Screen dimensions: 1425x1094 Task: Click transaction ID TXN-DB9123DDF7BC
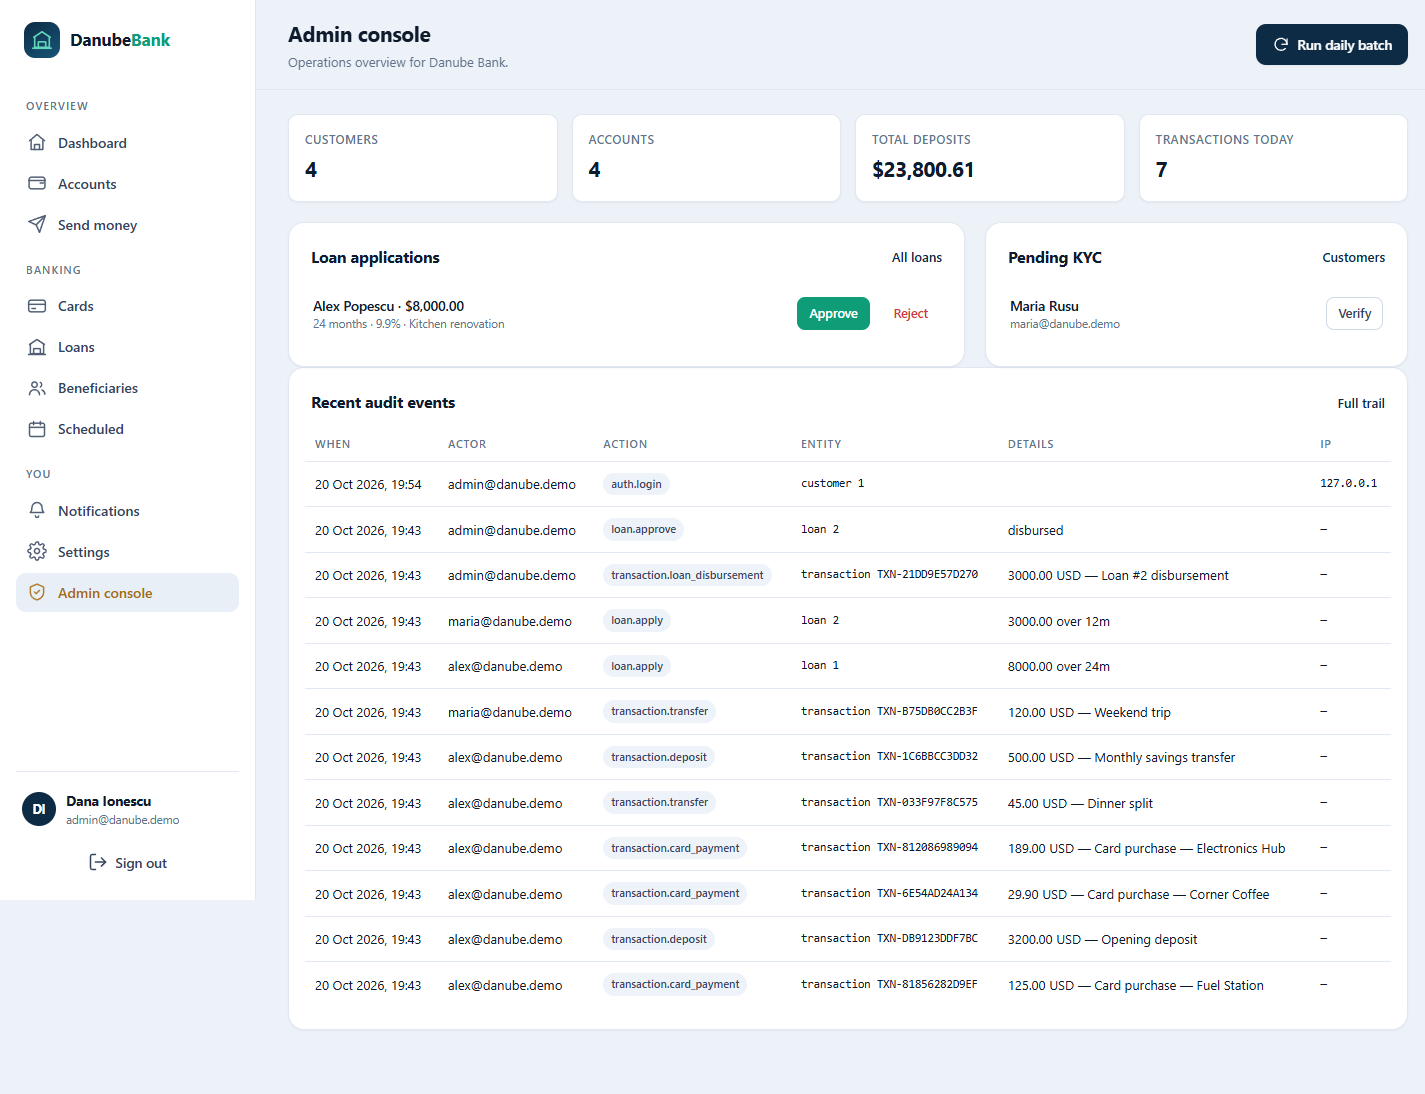pyautogui.click(x=927, y=938)
